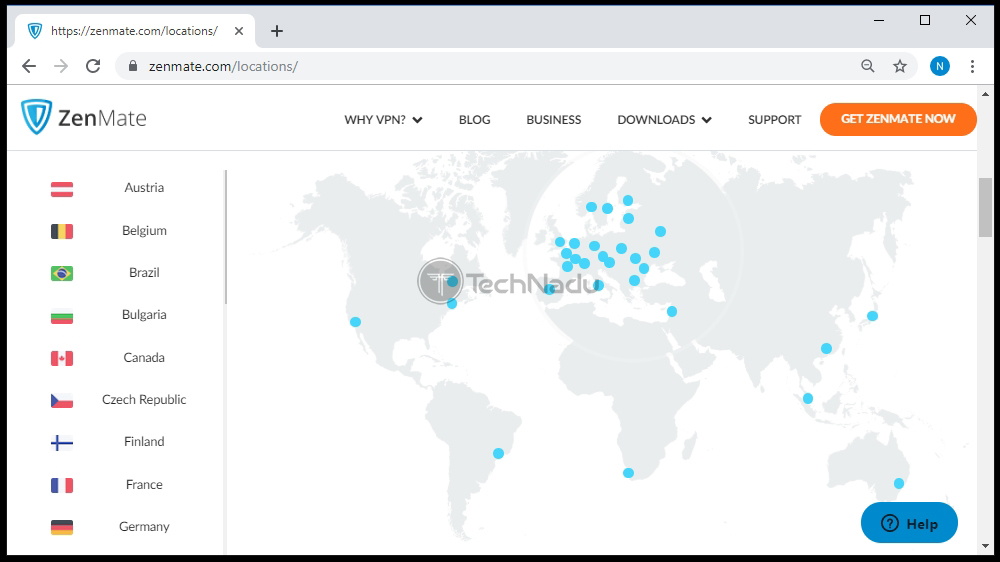Screen dimensions: 1000x562
Task: View site security lock info
Action: pos(133,66)
